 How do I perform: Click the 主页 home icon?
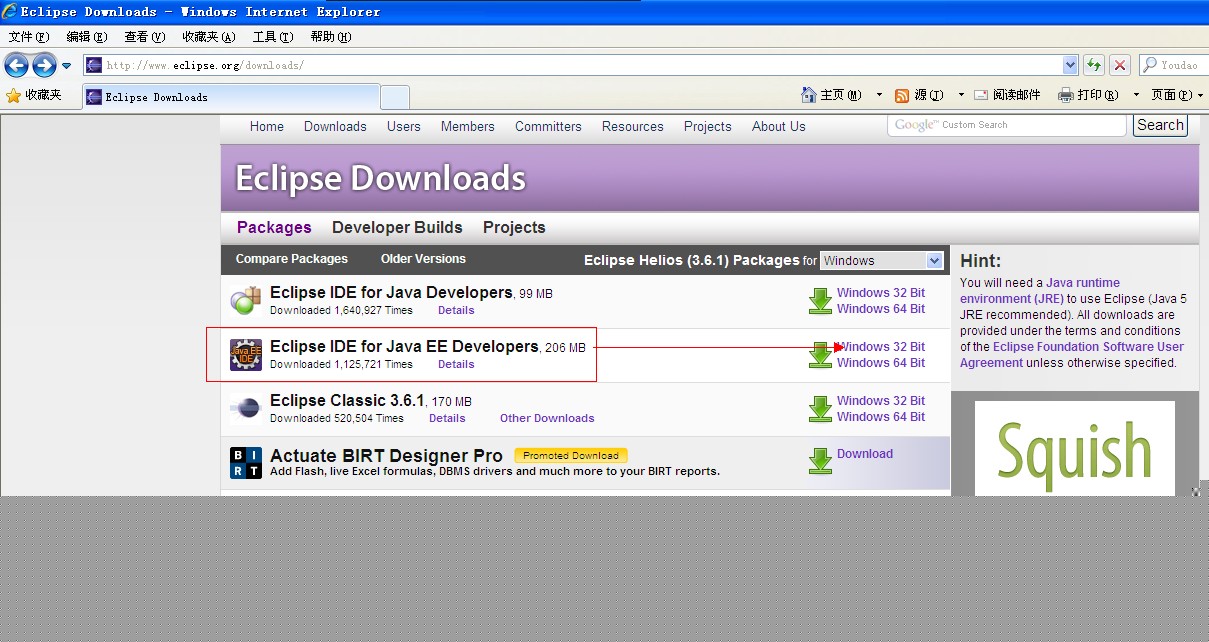click(809, 95)
